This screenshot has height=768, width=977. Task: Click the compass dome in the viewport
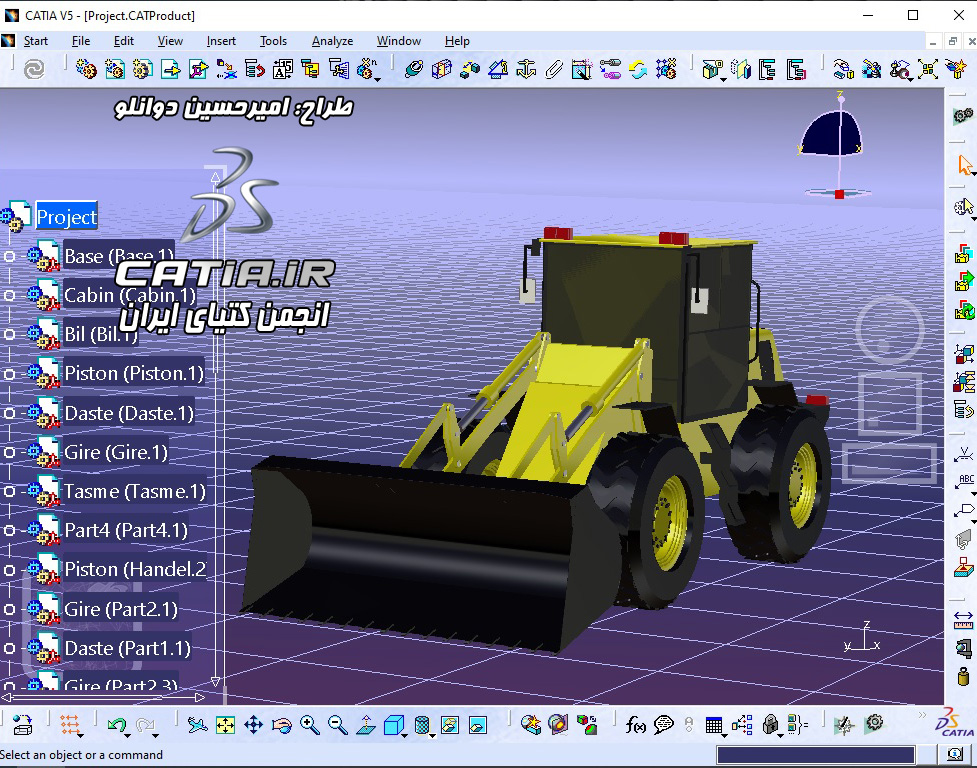[831, 134]
